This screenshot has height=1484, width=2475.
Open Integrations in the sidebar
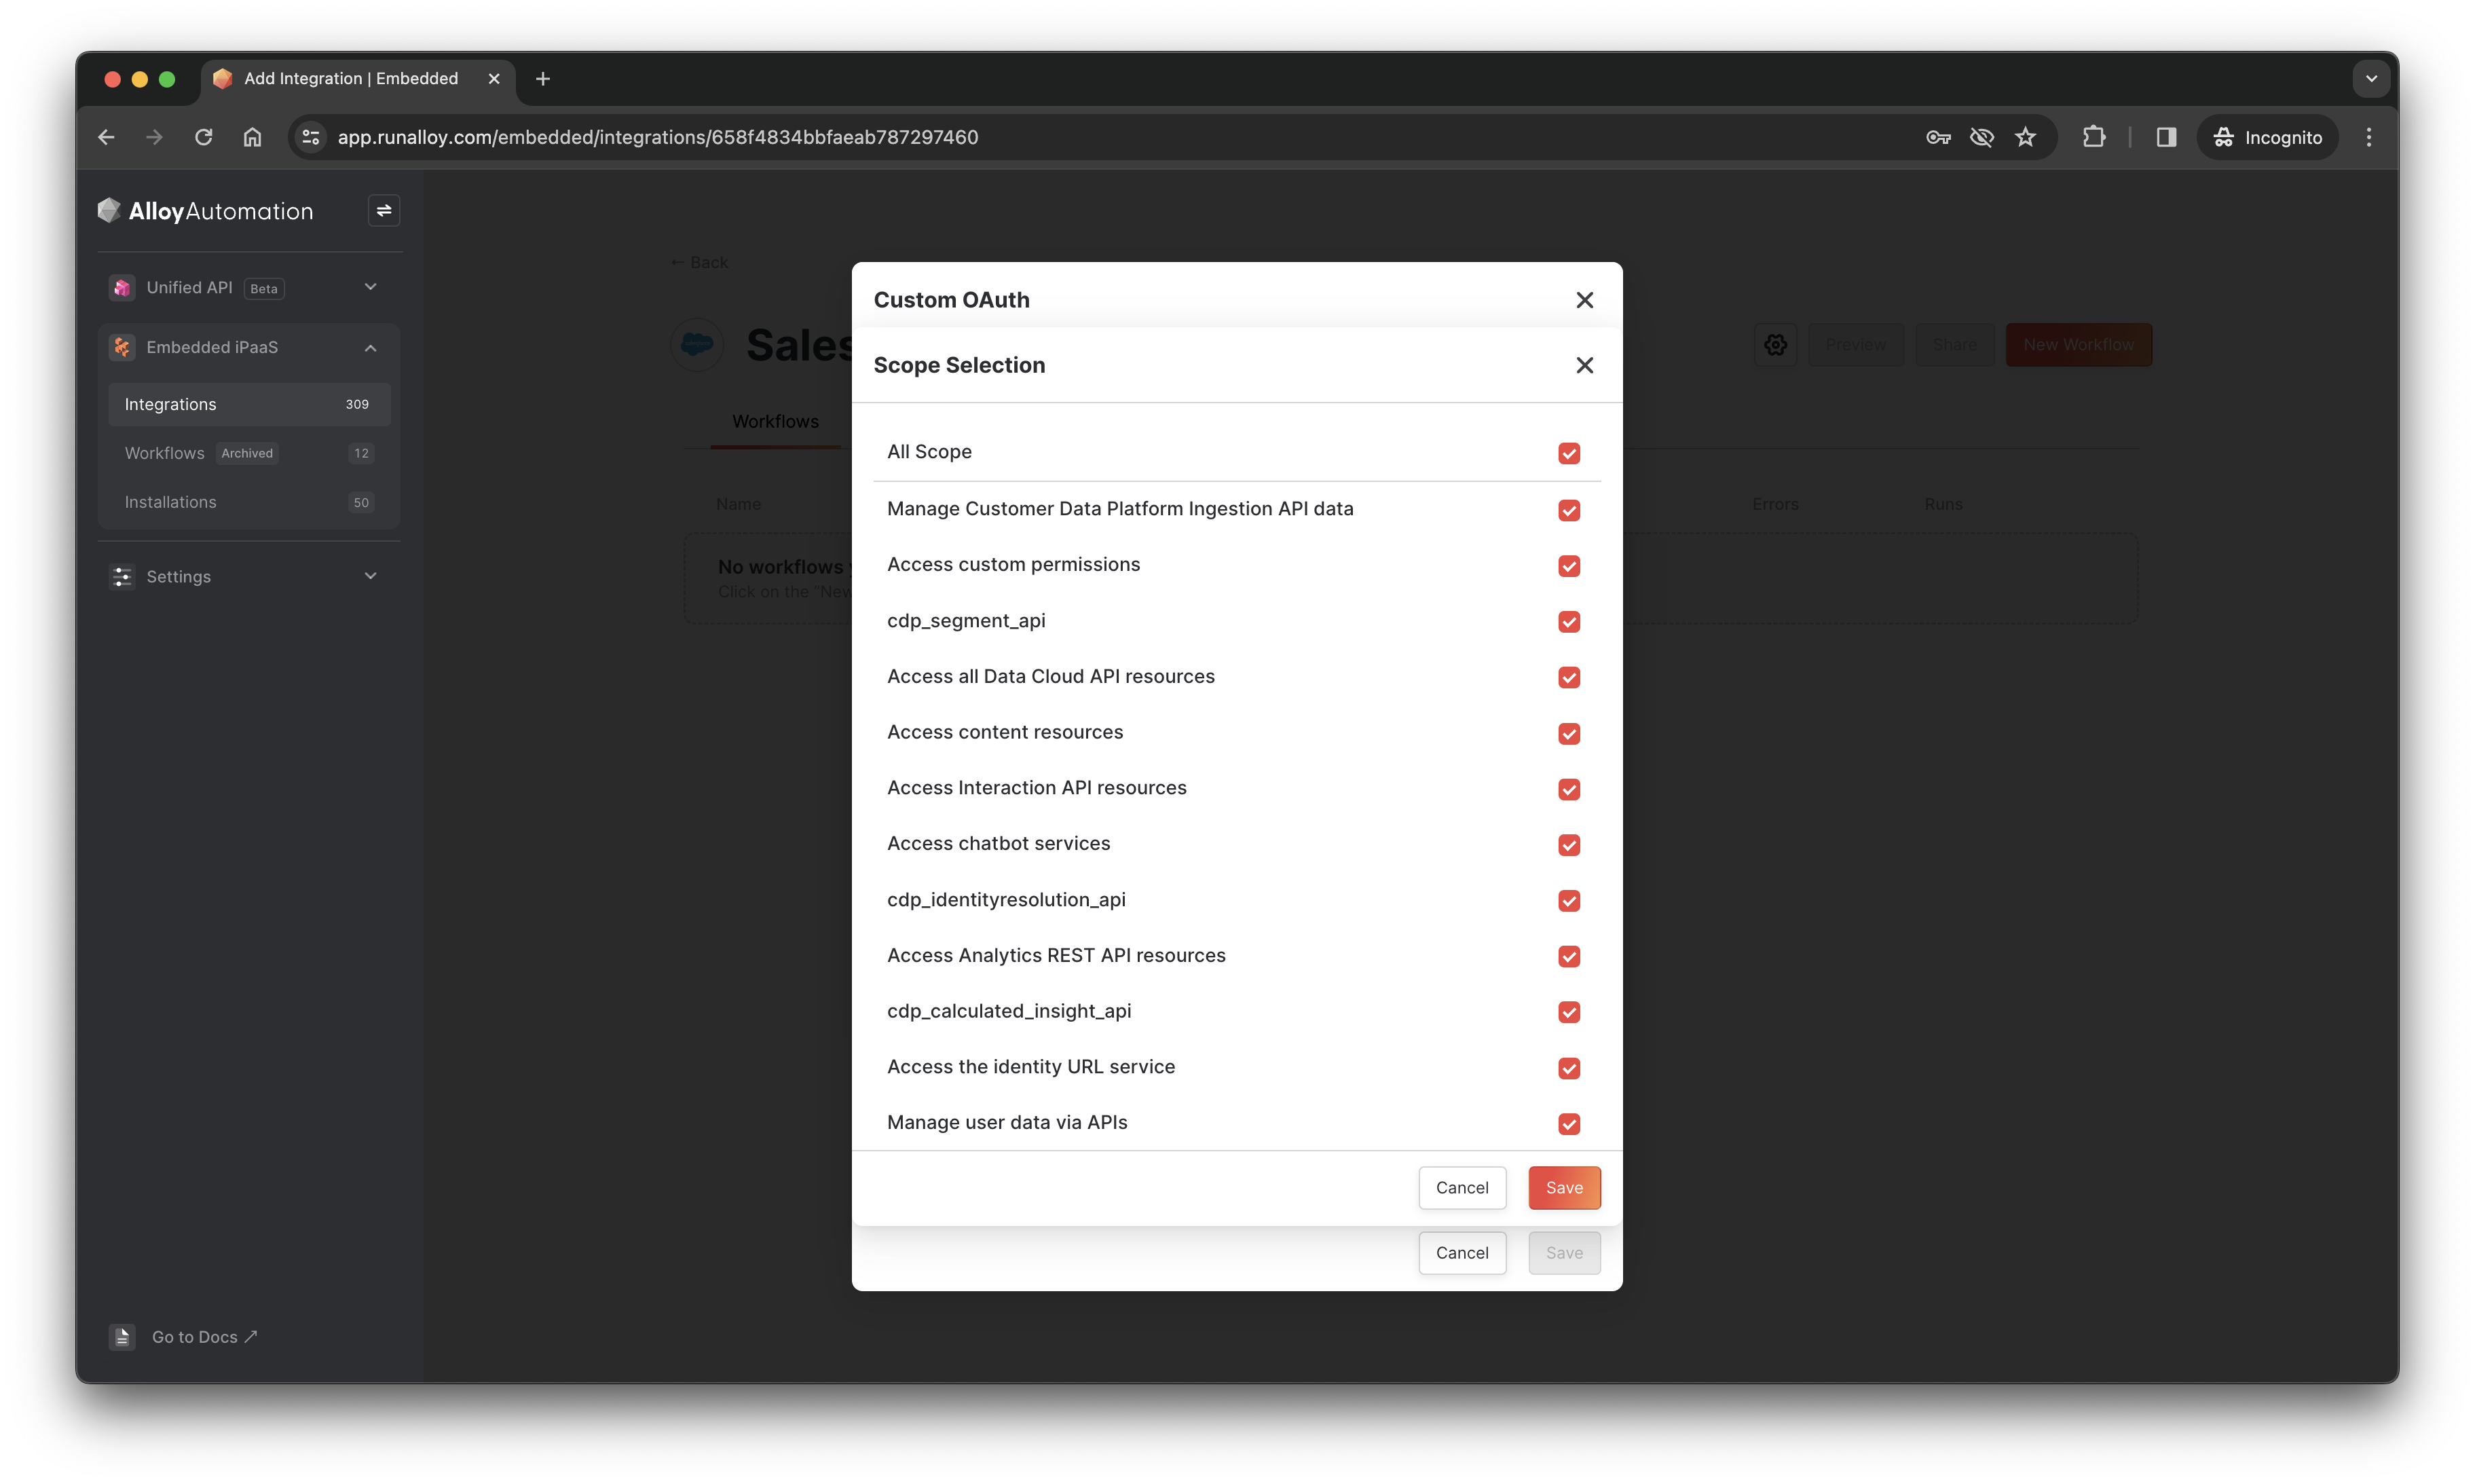pyautogui.click(x=249, y=404)
